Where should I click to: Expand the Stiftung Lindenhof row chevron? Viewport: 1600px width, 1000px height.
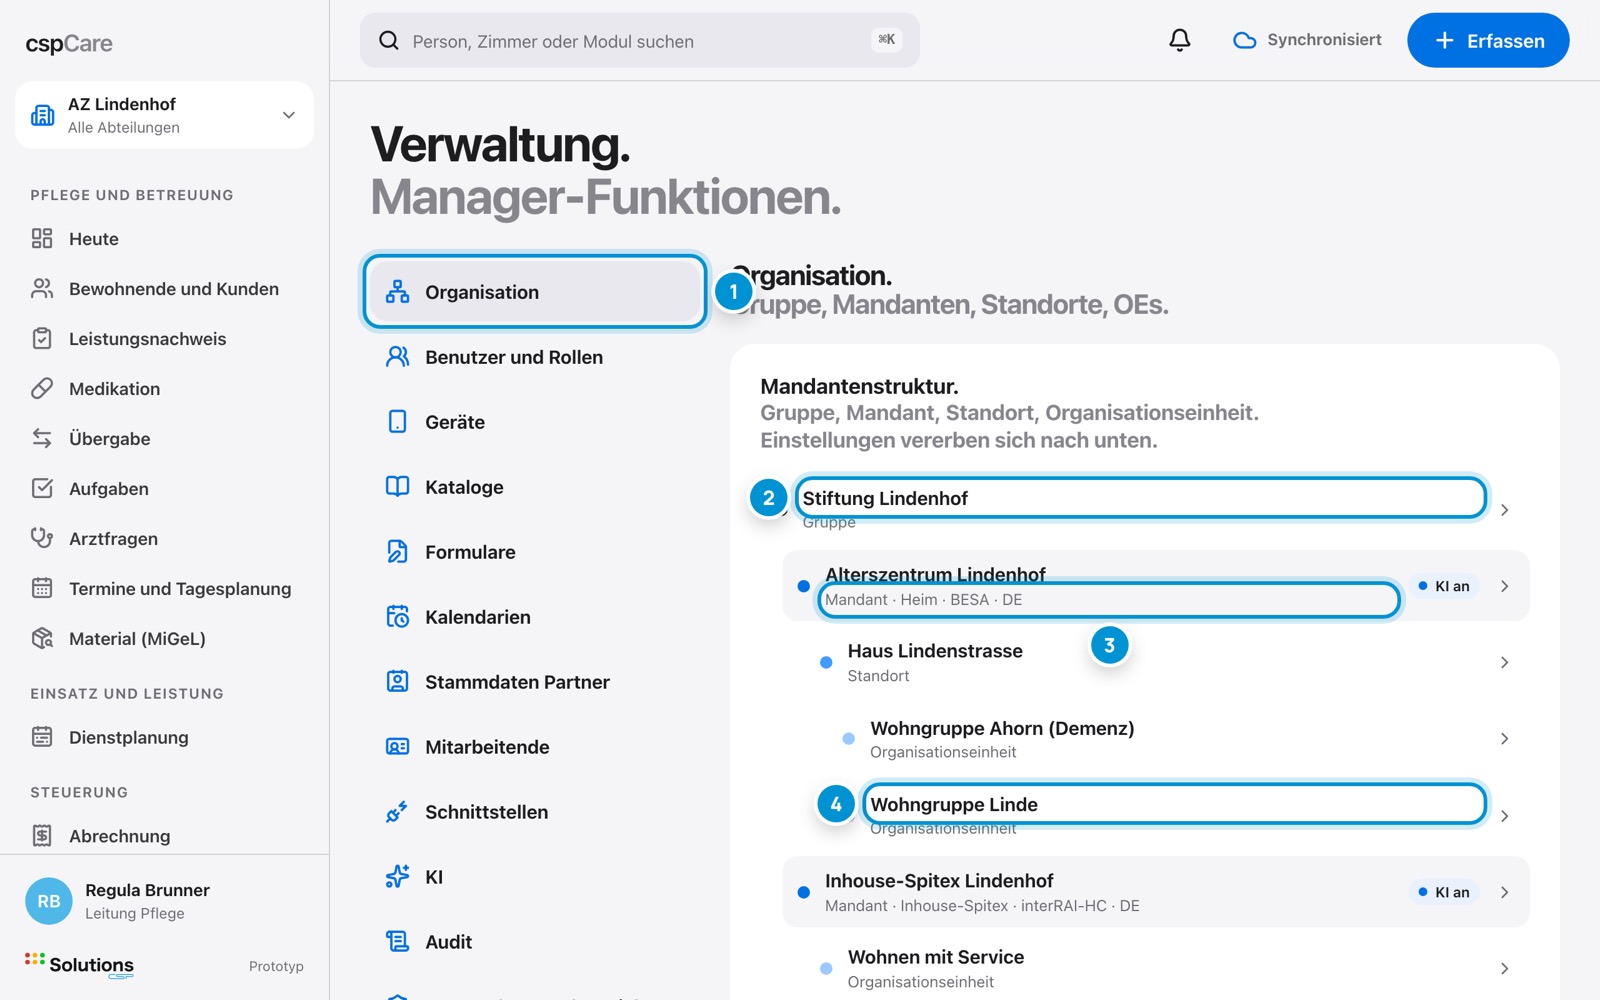point(1504,510)
